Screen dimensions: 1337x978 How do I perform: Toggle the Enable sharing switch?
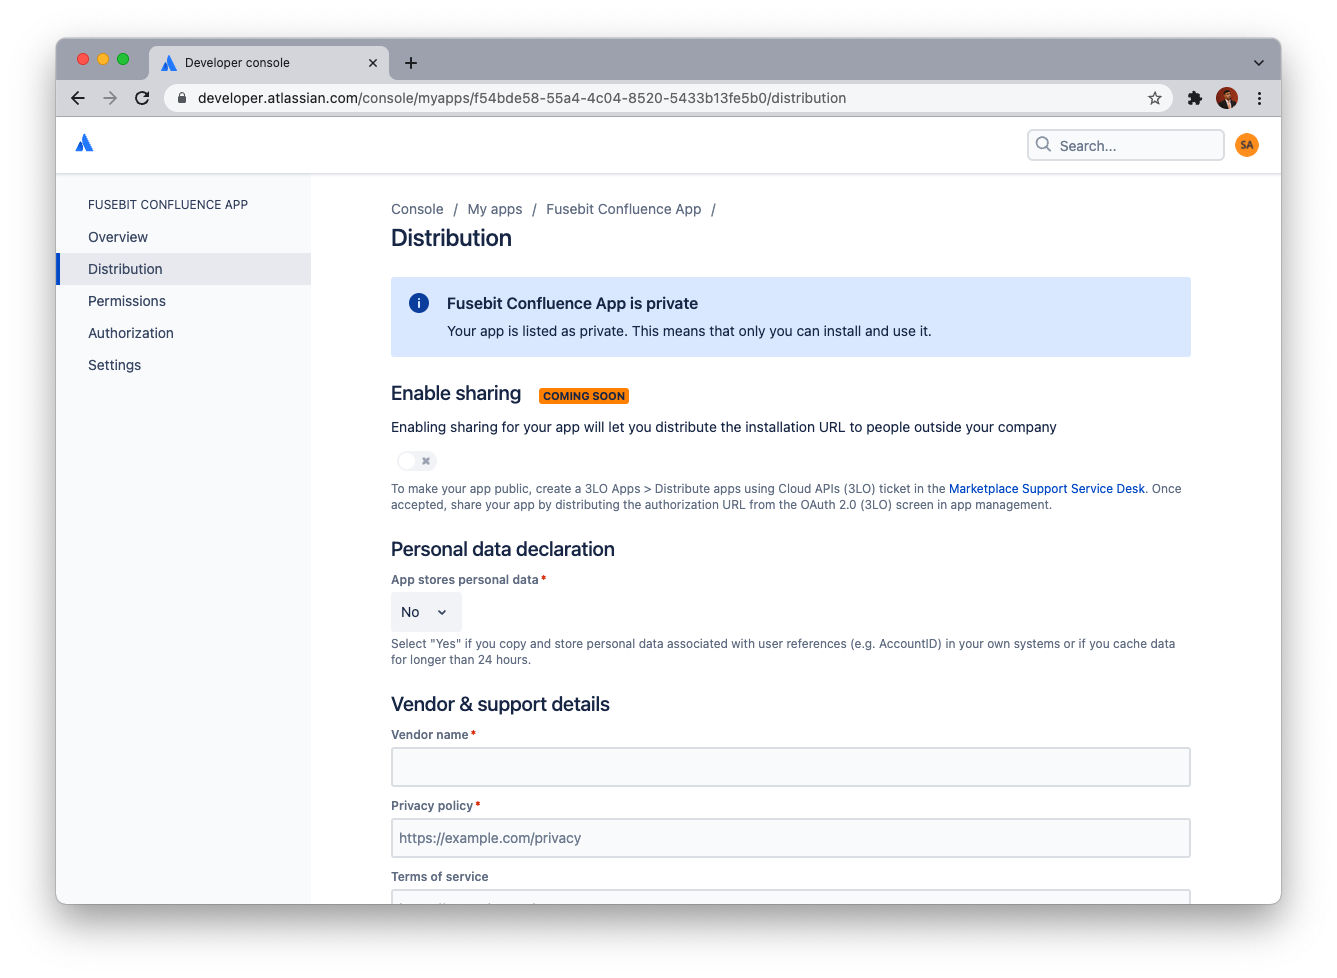point(417,461)
